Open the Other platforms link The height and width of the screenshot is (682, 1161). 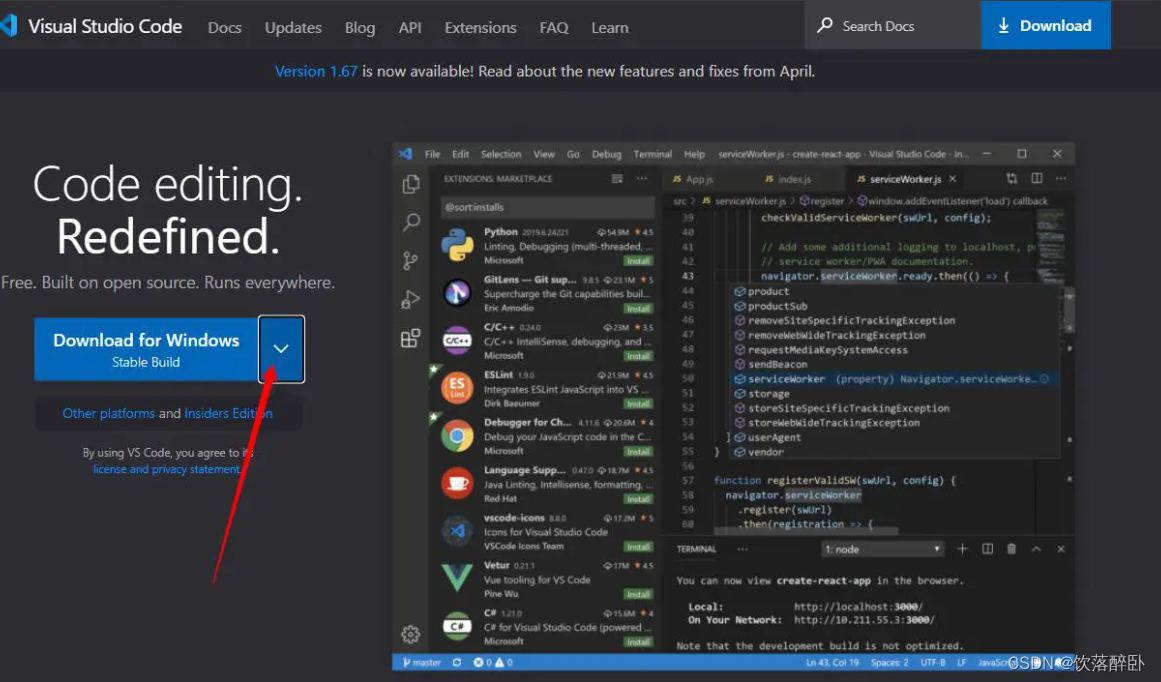[109, 413]
